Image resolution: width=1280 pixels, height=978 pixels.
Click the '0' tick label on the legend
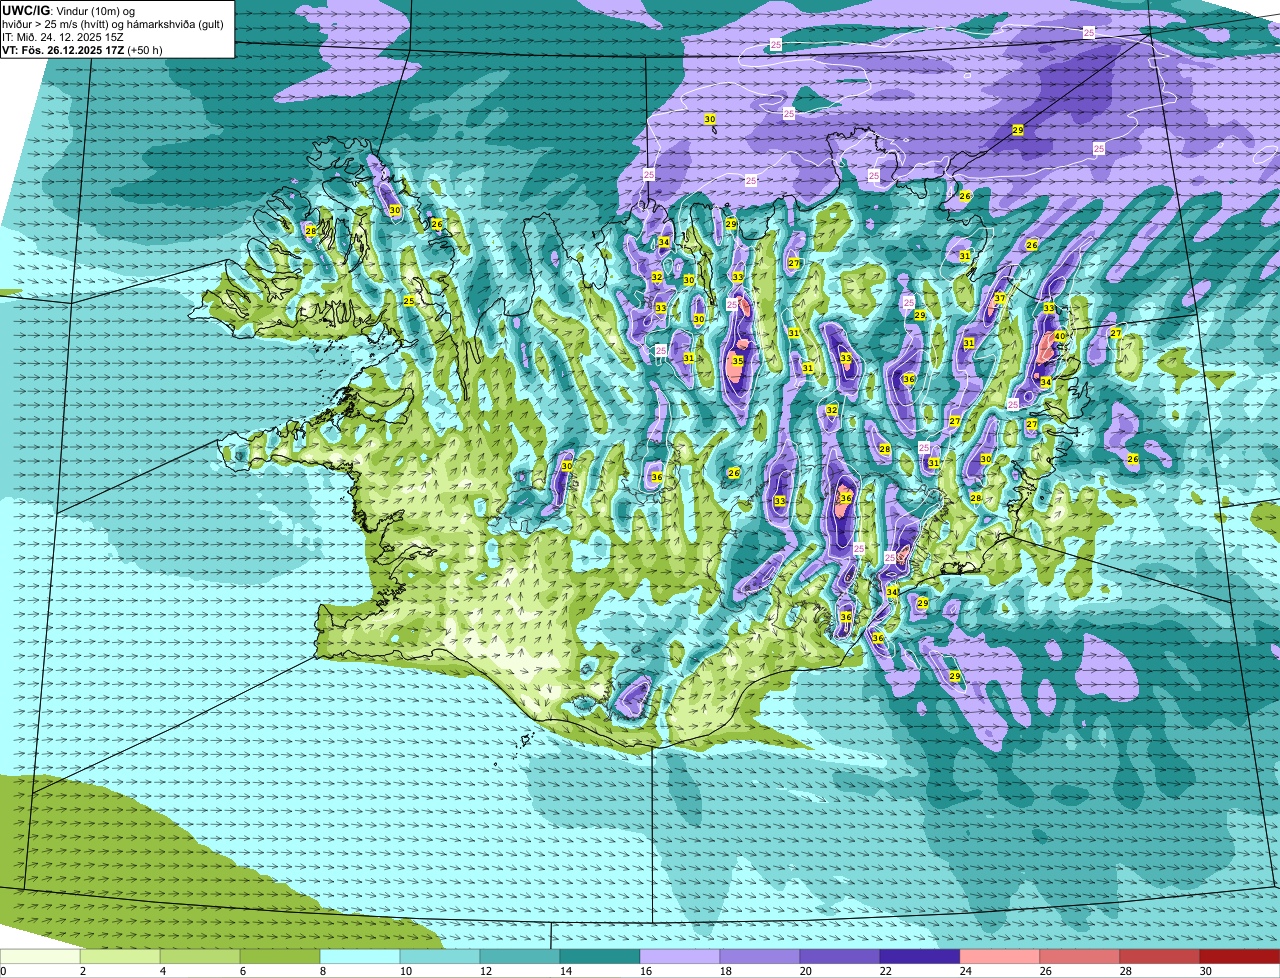click(x=4, y=971)
